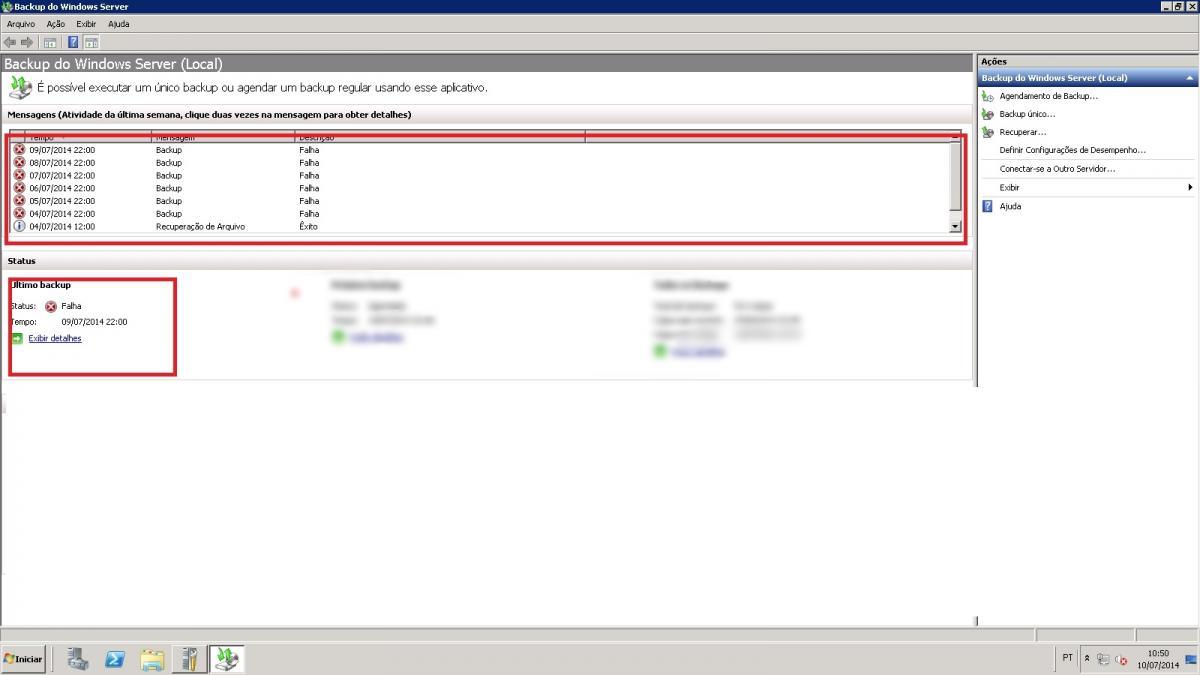The image size is (1200, 675).
Task: Click the Ajuda question-mark icon in Ações
Action: 988,206
